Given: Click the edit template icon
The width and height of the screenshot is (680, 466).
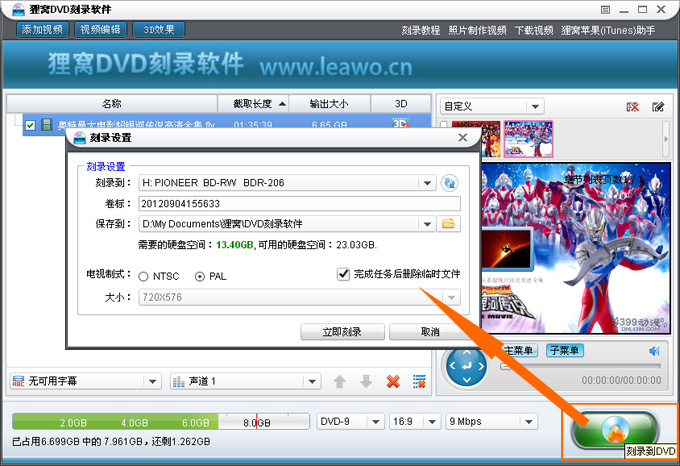Looking at the screenshot, I should [658, 107].
